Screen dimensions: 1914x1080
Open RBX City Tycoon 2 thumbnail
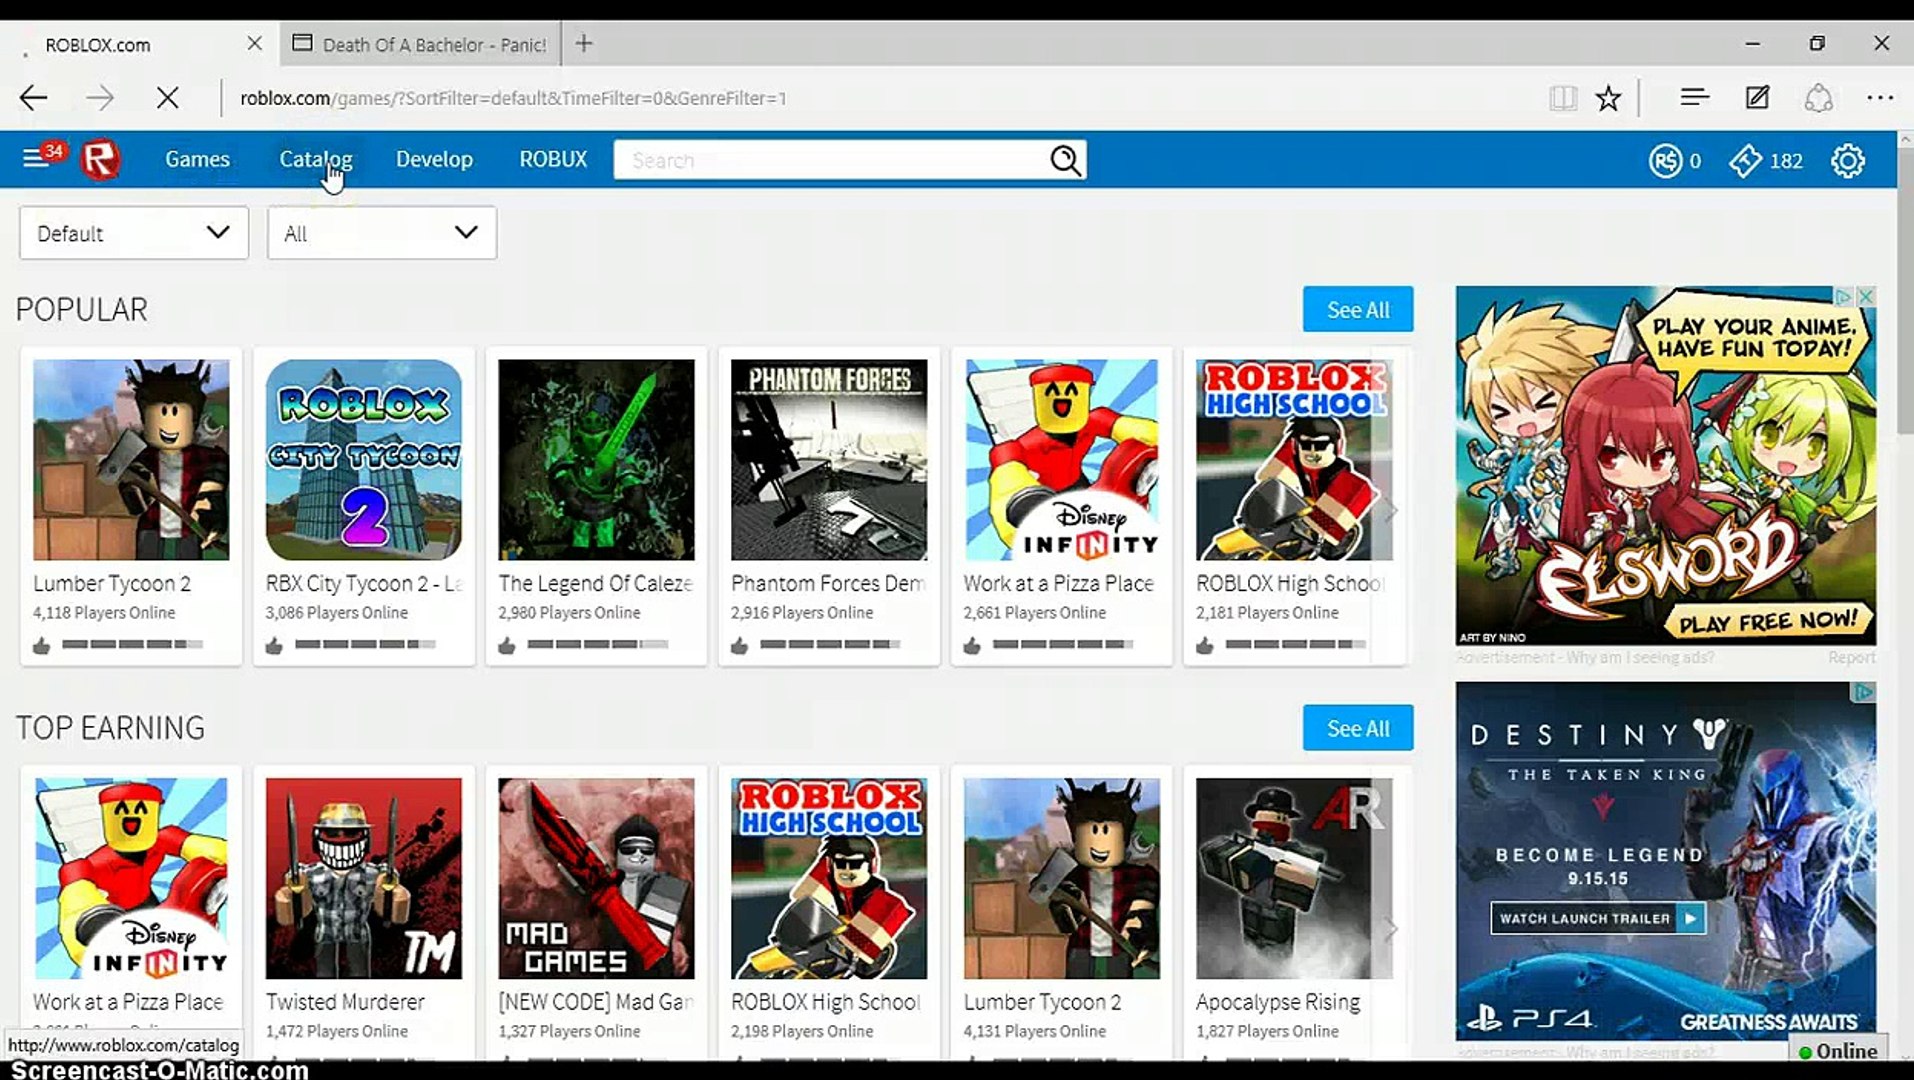364,460
